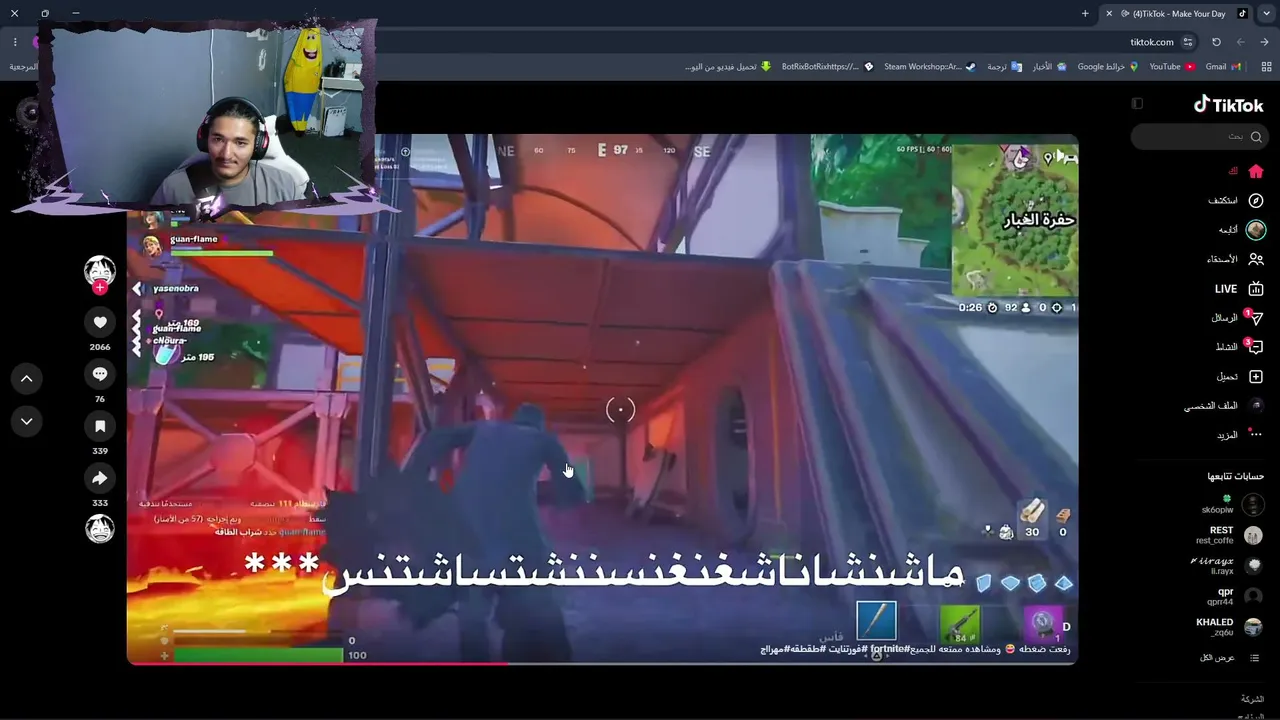Image resolution: width=1280 pixels, height=720 pixels.
Task: Open the comments on the video
Action: click(x=100, y=374)
